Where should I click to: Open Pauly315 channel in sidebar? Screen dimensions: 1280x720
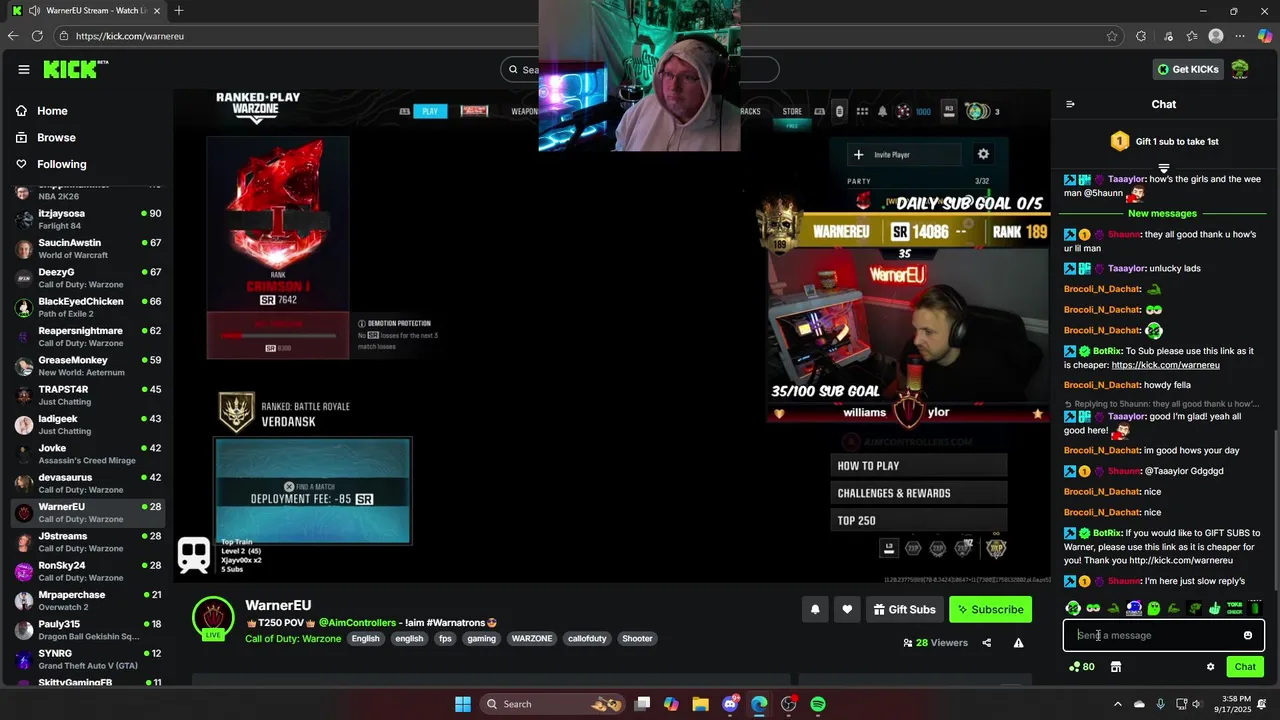(x=88, y=630)
